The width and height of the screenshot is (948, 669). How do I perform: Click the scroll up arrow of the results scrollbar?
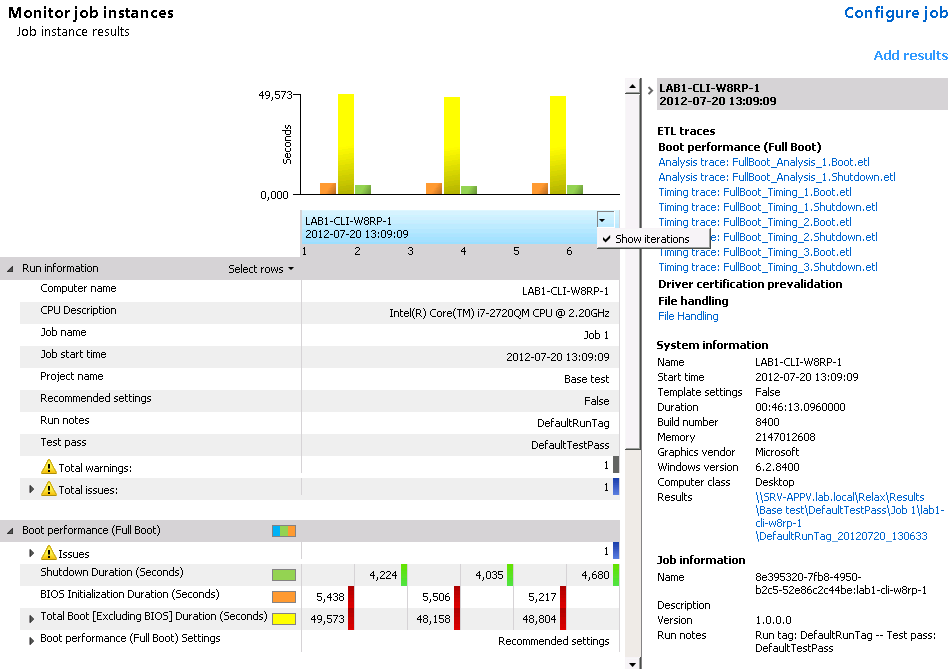631,88
